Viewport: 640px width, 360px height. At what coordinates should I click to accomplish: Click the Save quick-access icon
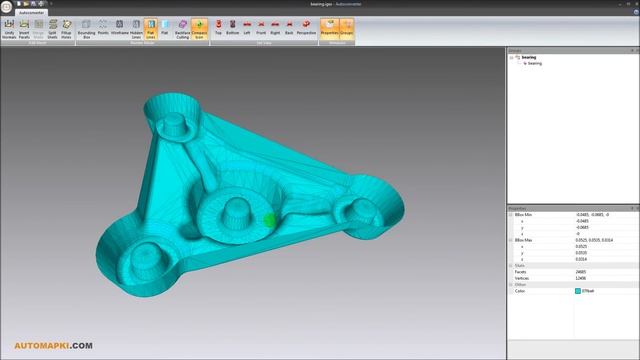point(33,4)
